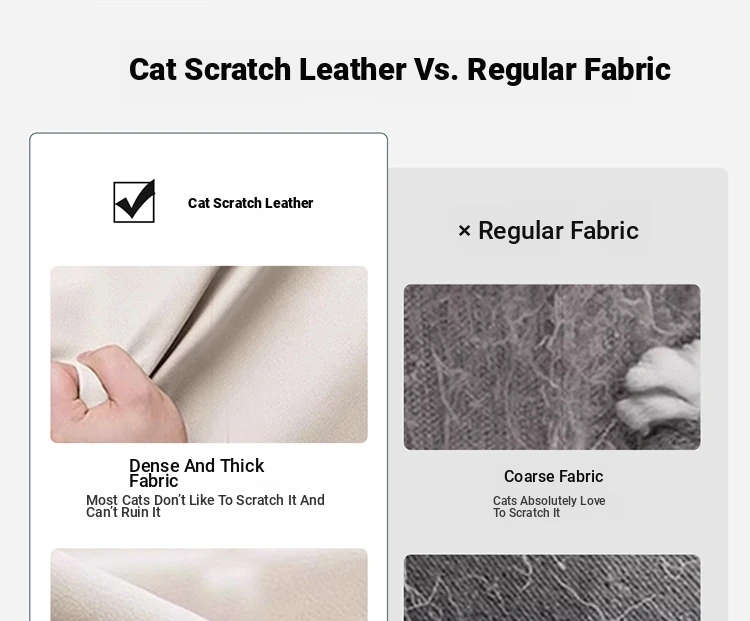Click "Vs." in the main title
This screenshot has height=621, width=750.
click(436, 69)
